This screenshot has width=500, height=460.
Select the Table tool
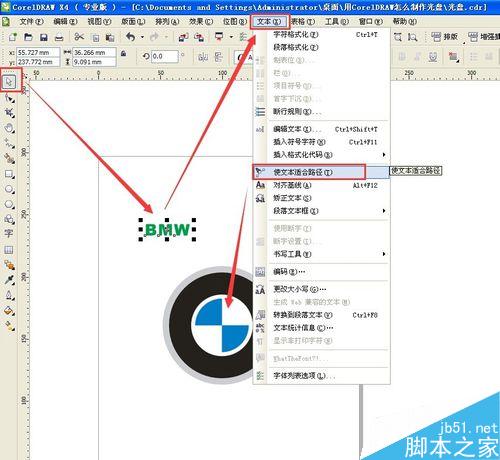point(9,249)
